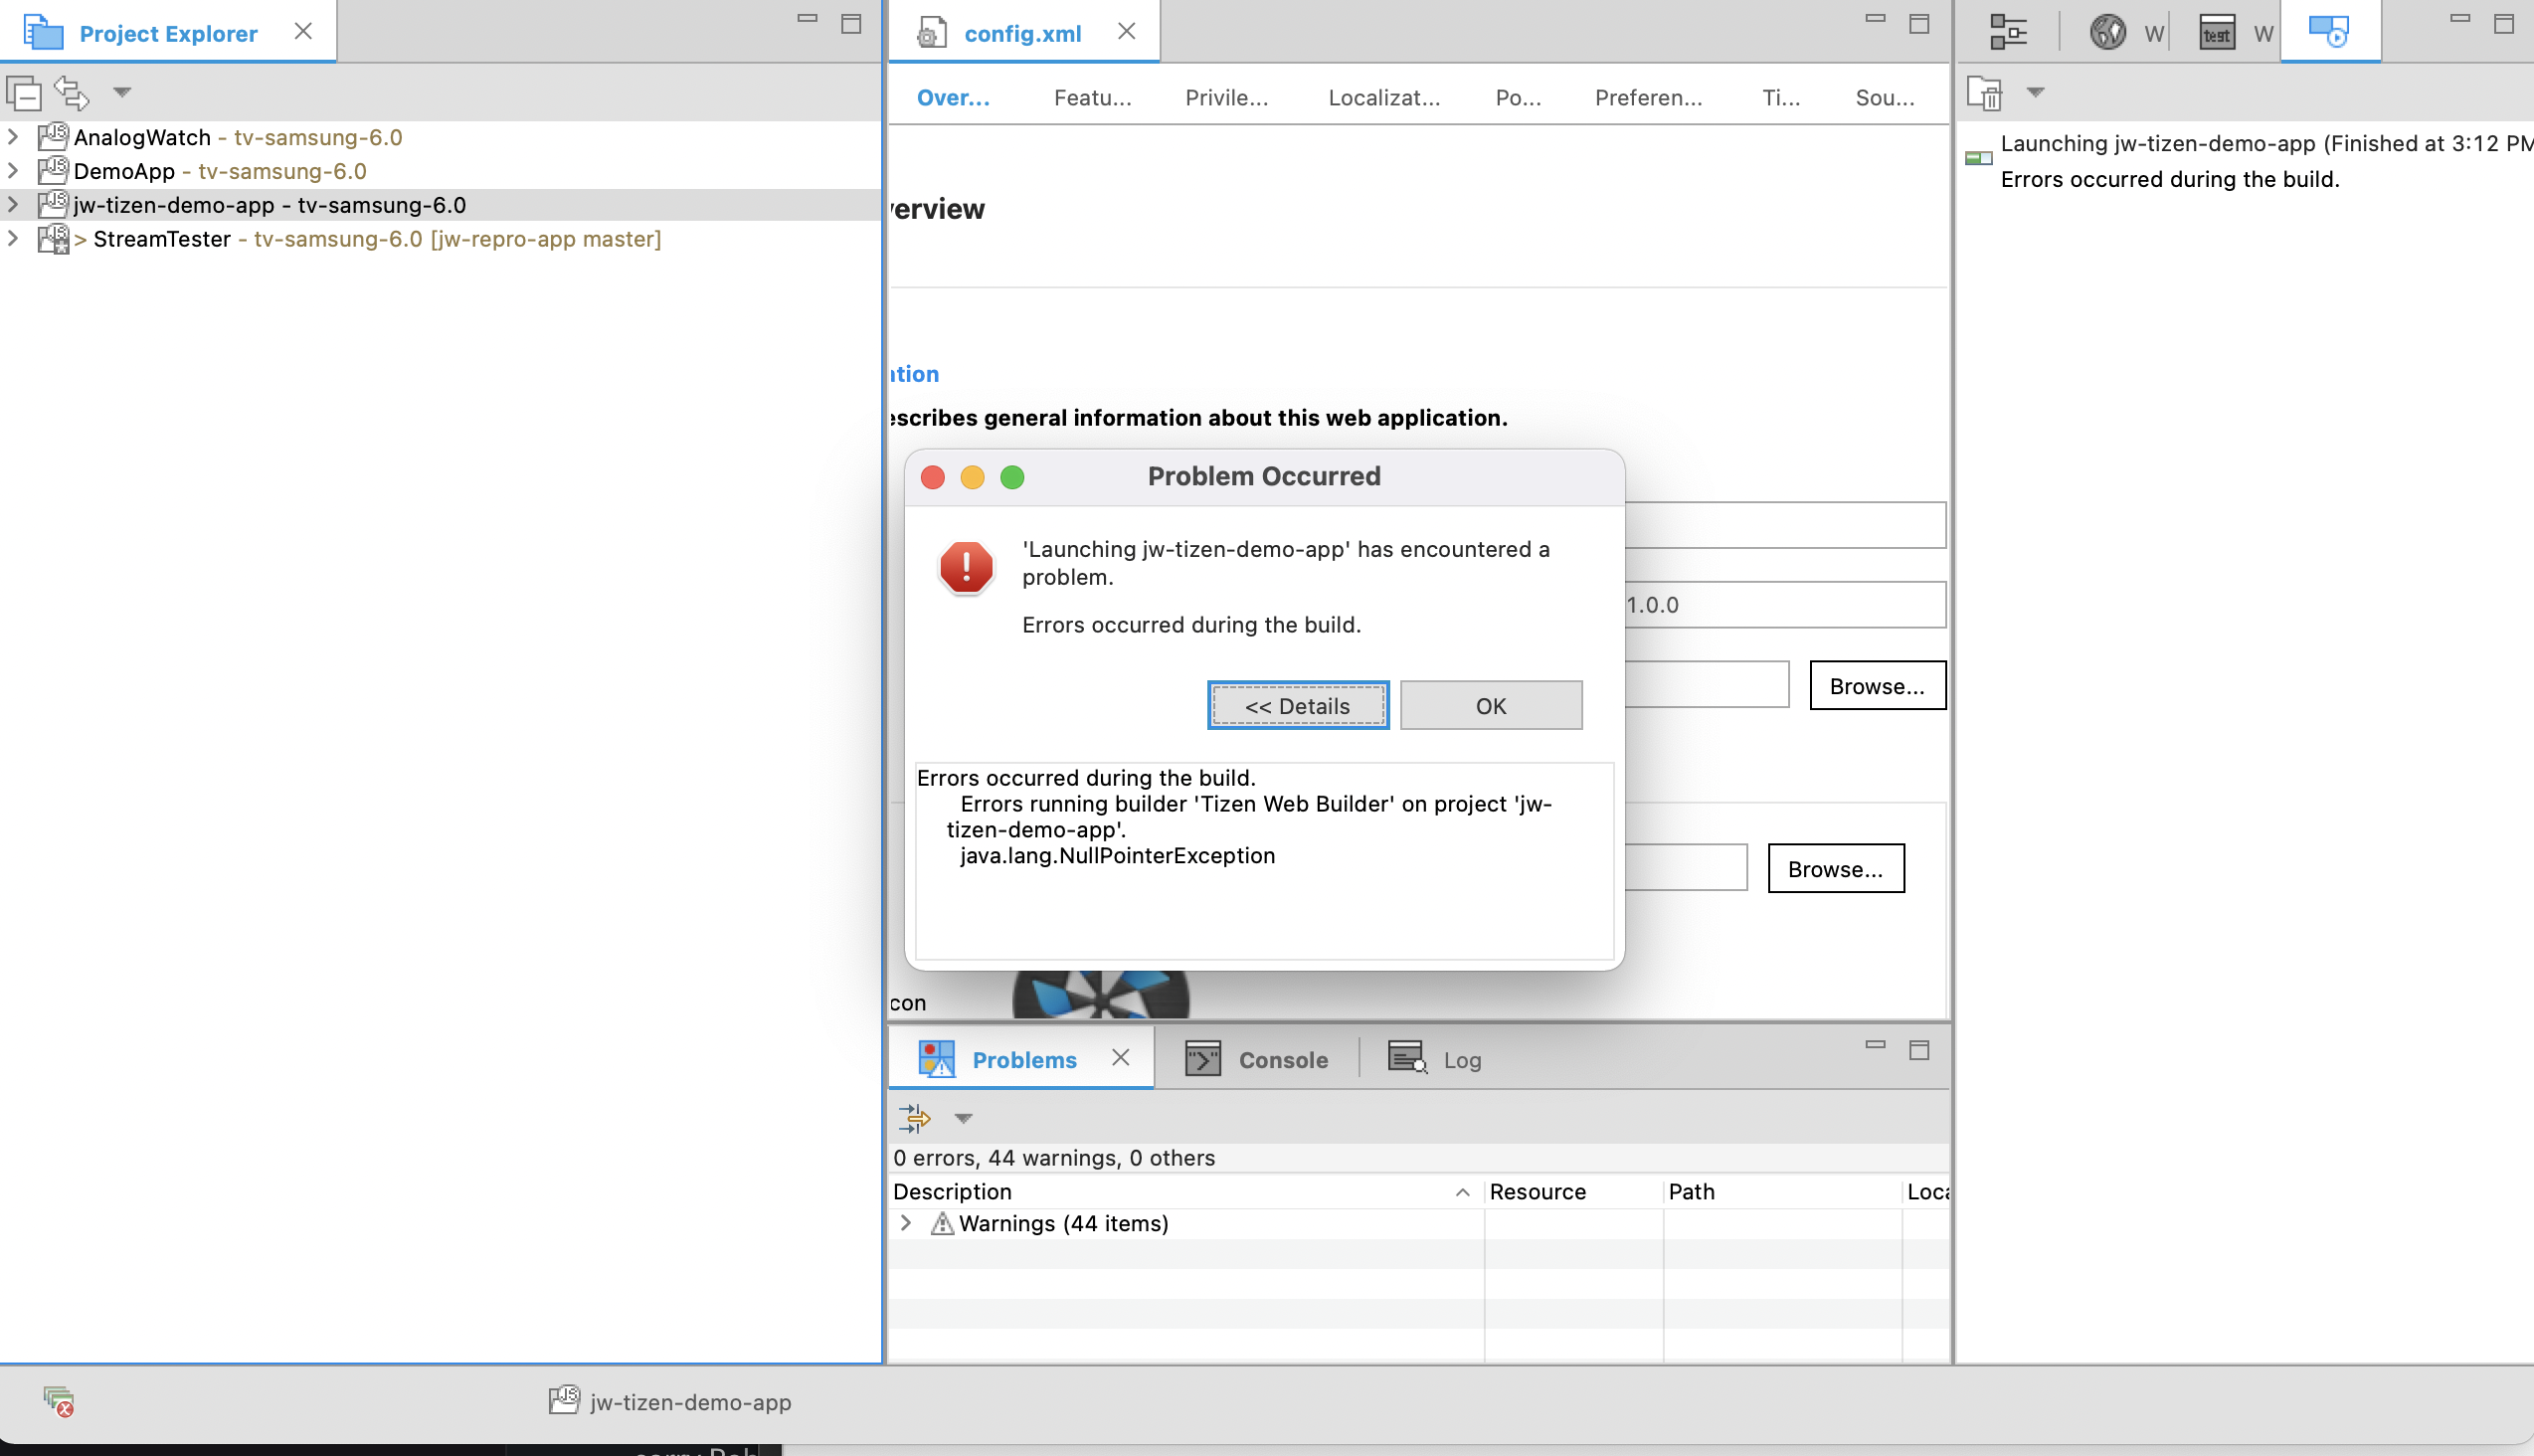Collapse error info with Details button
This screenshot has height=1456, width=2534.
(x=1297, y=706)
